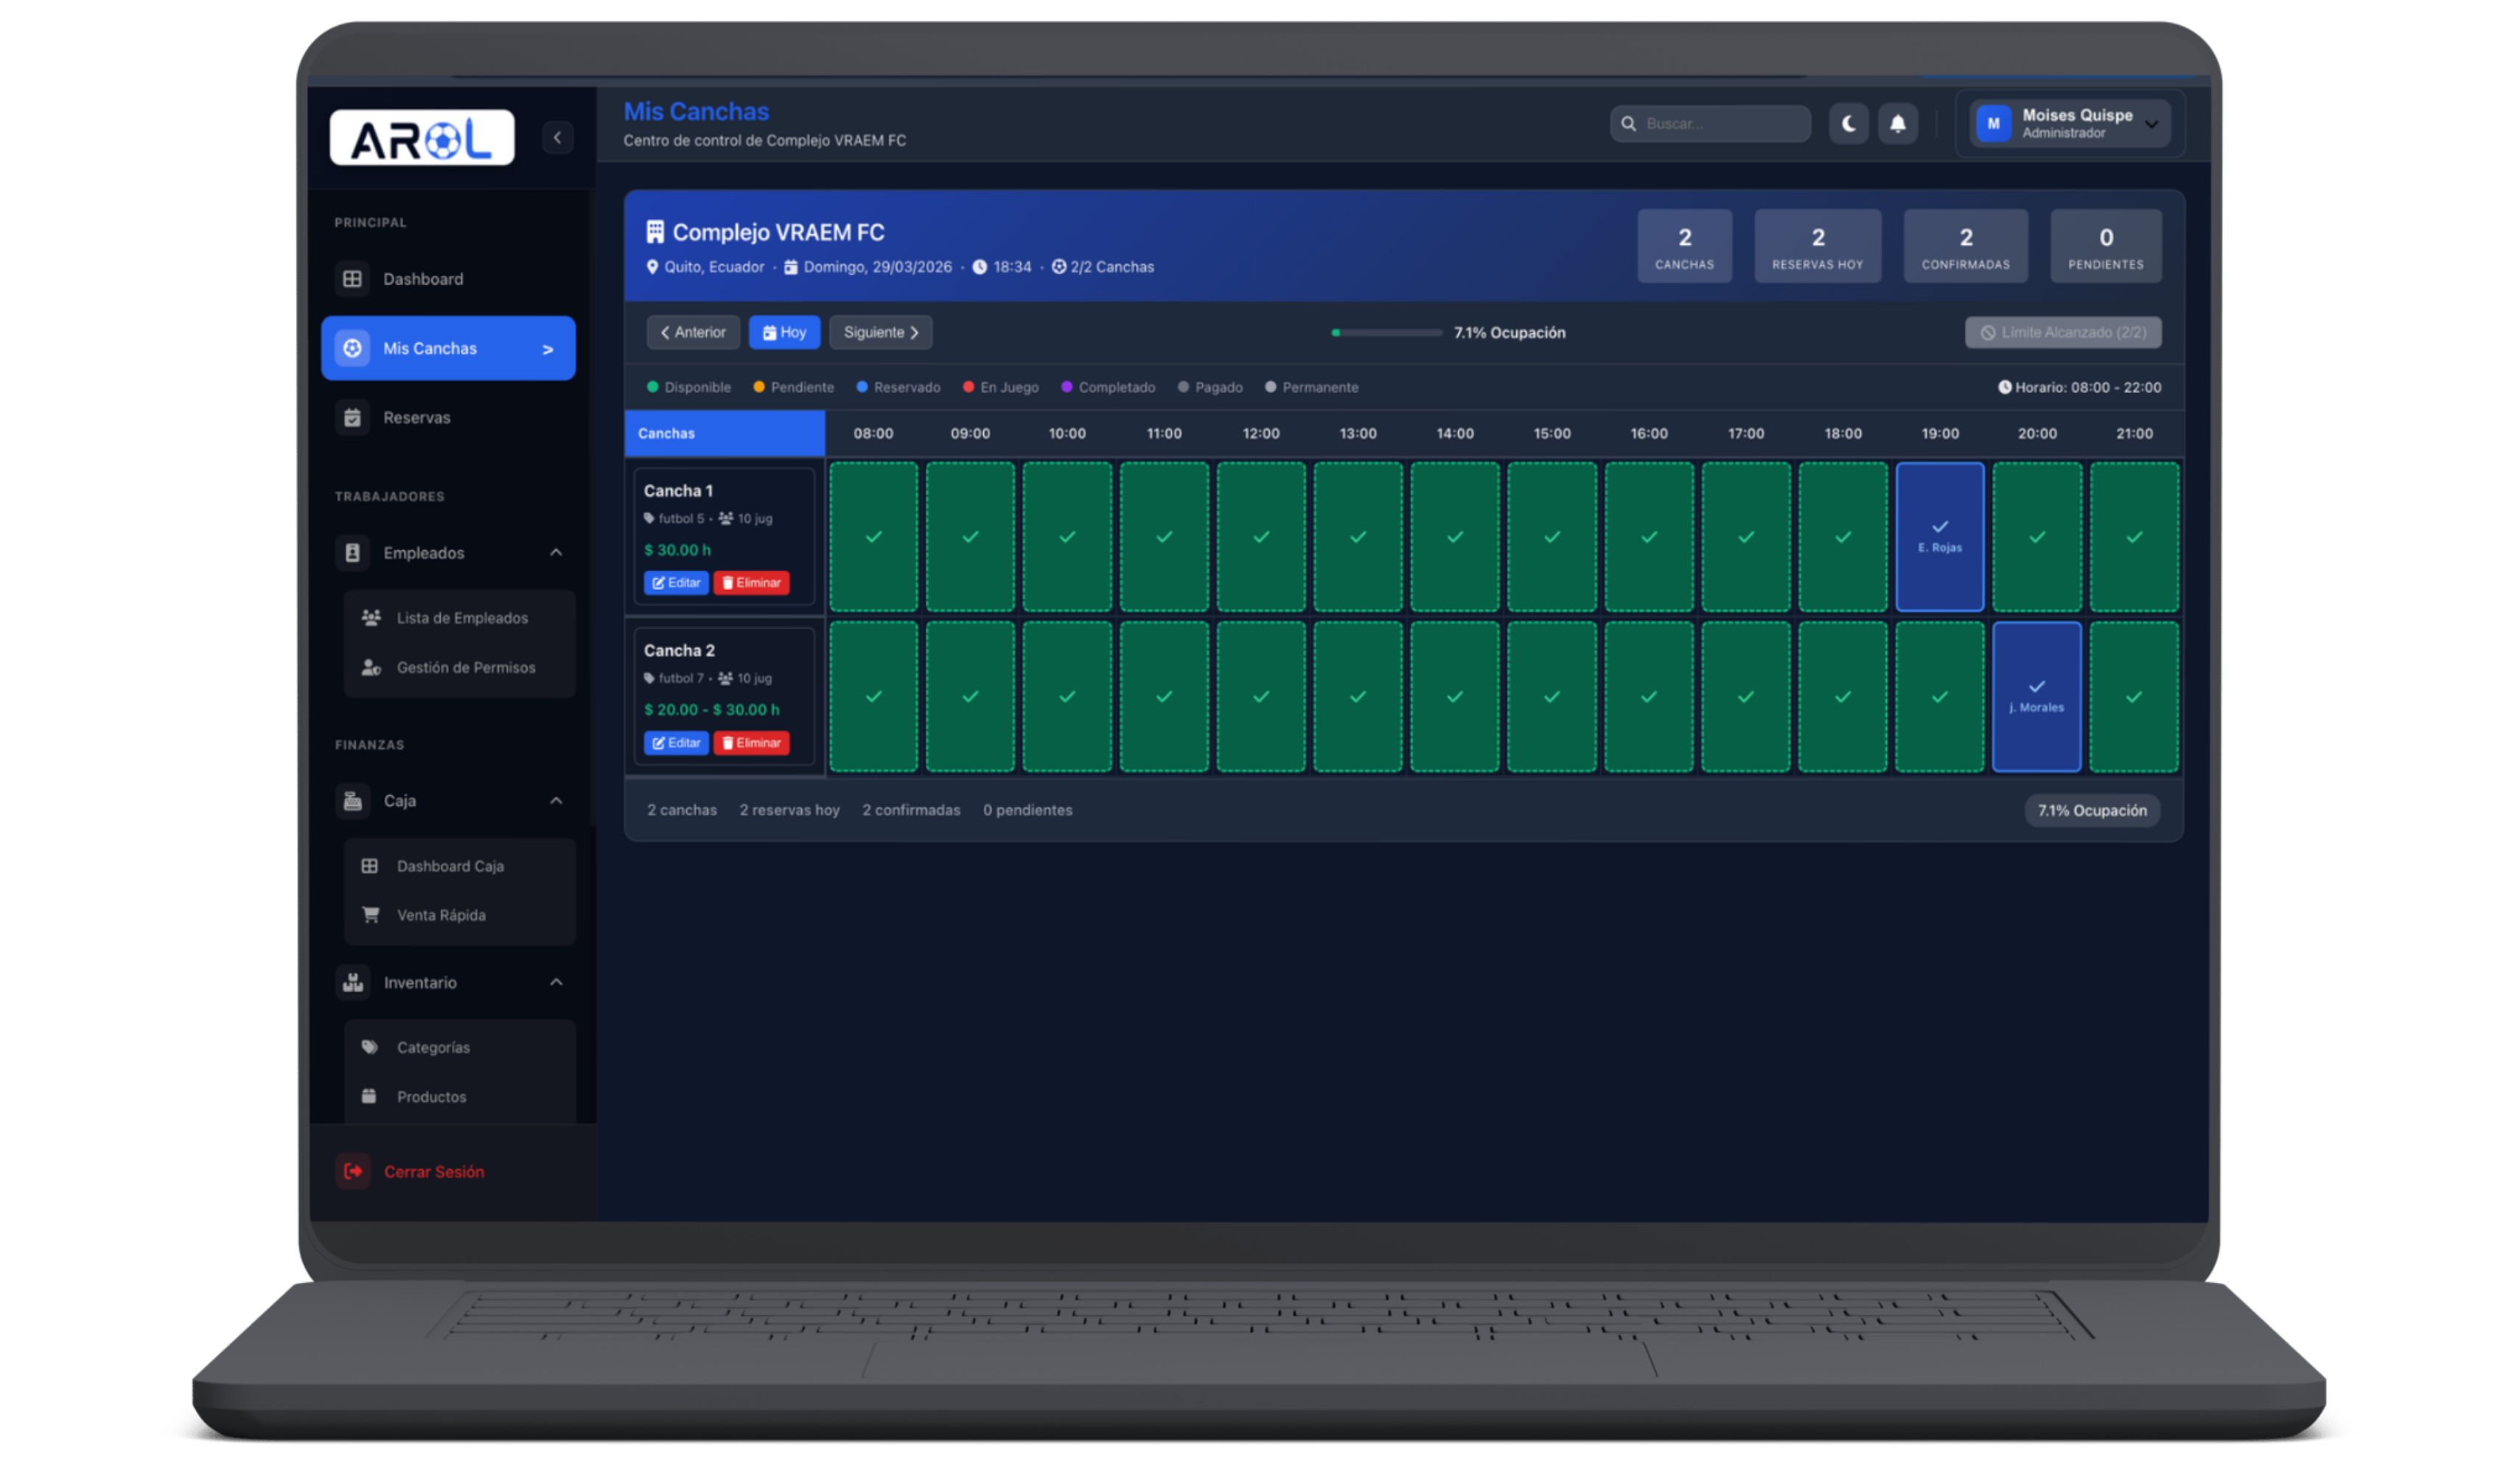Click Eliminar on Cancha 2
The height and width of the screenshot is (1467, 2520).
[x=751, y=743]
